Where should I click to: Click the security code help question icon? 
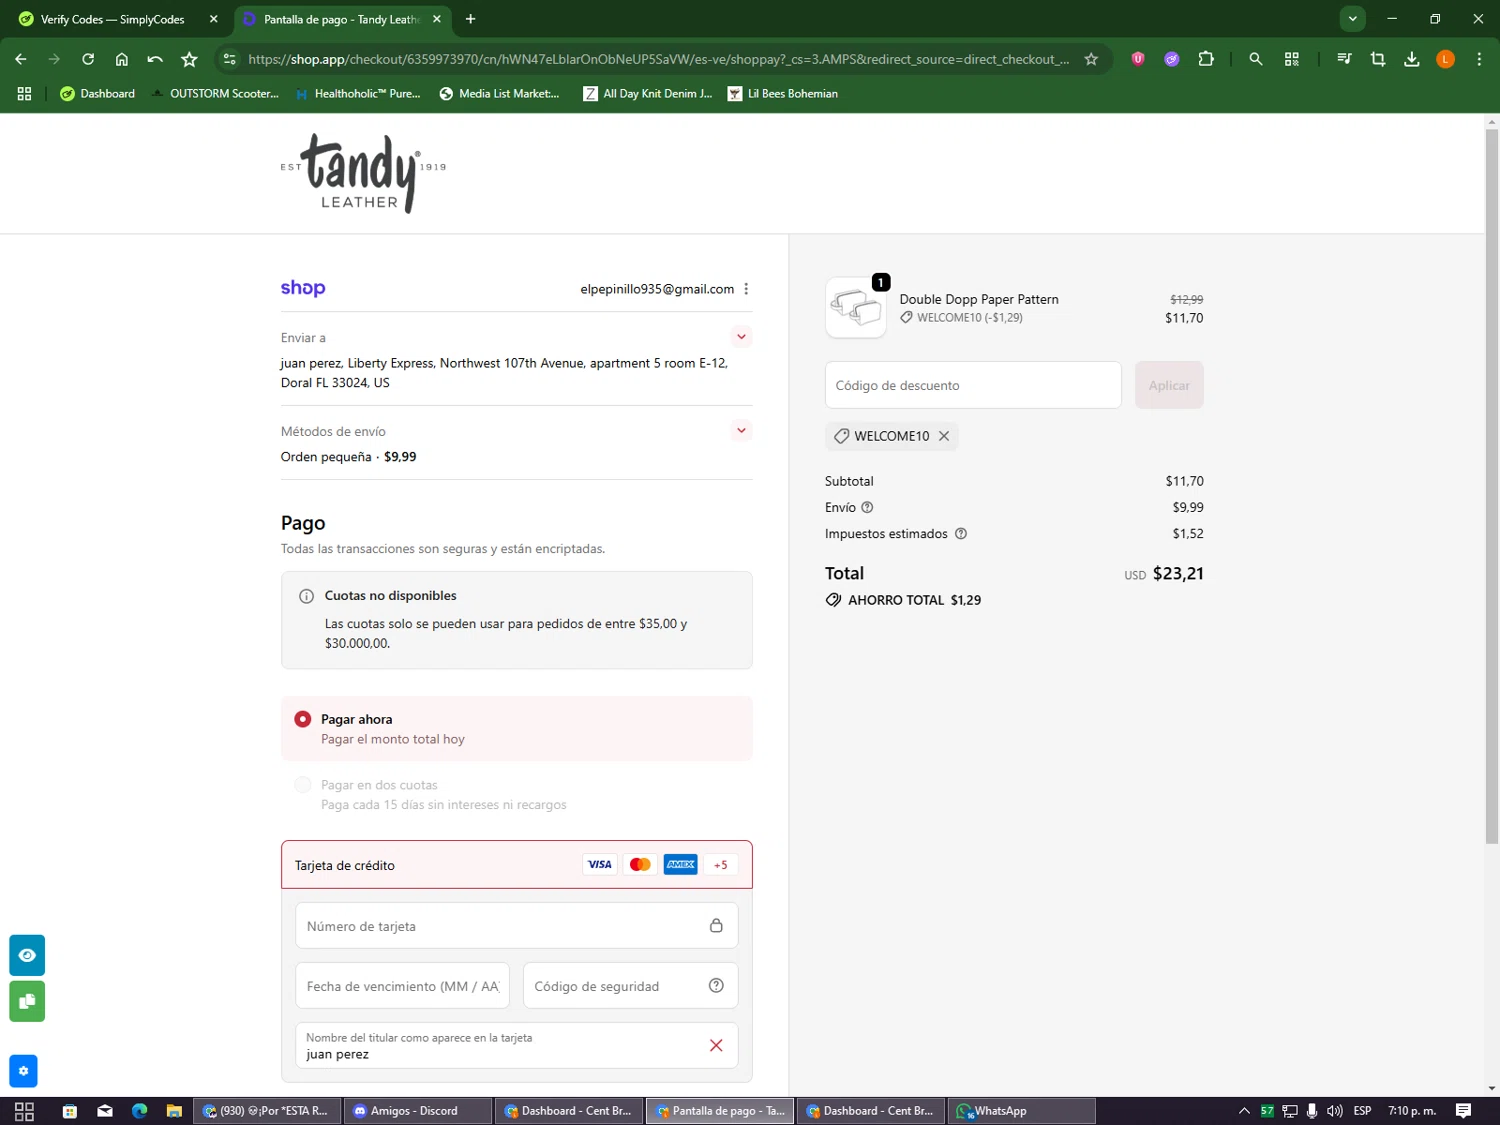click(716, 986)
